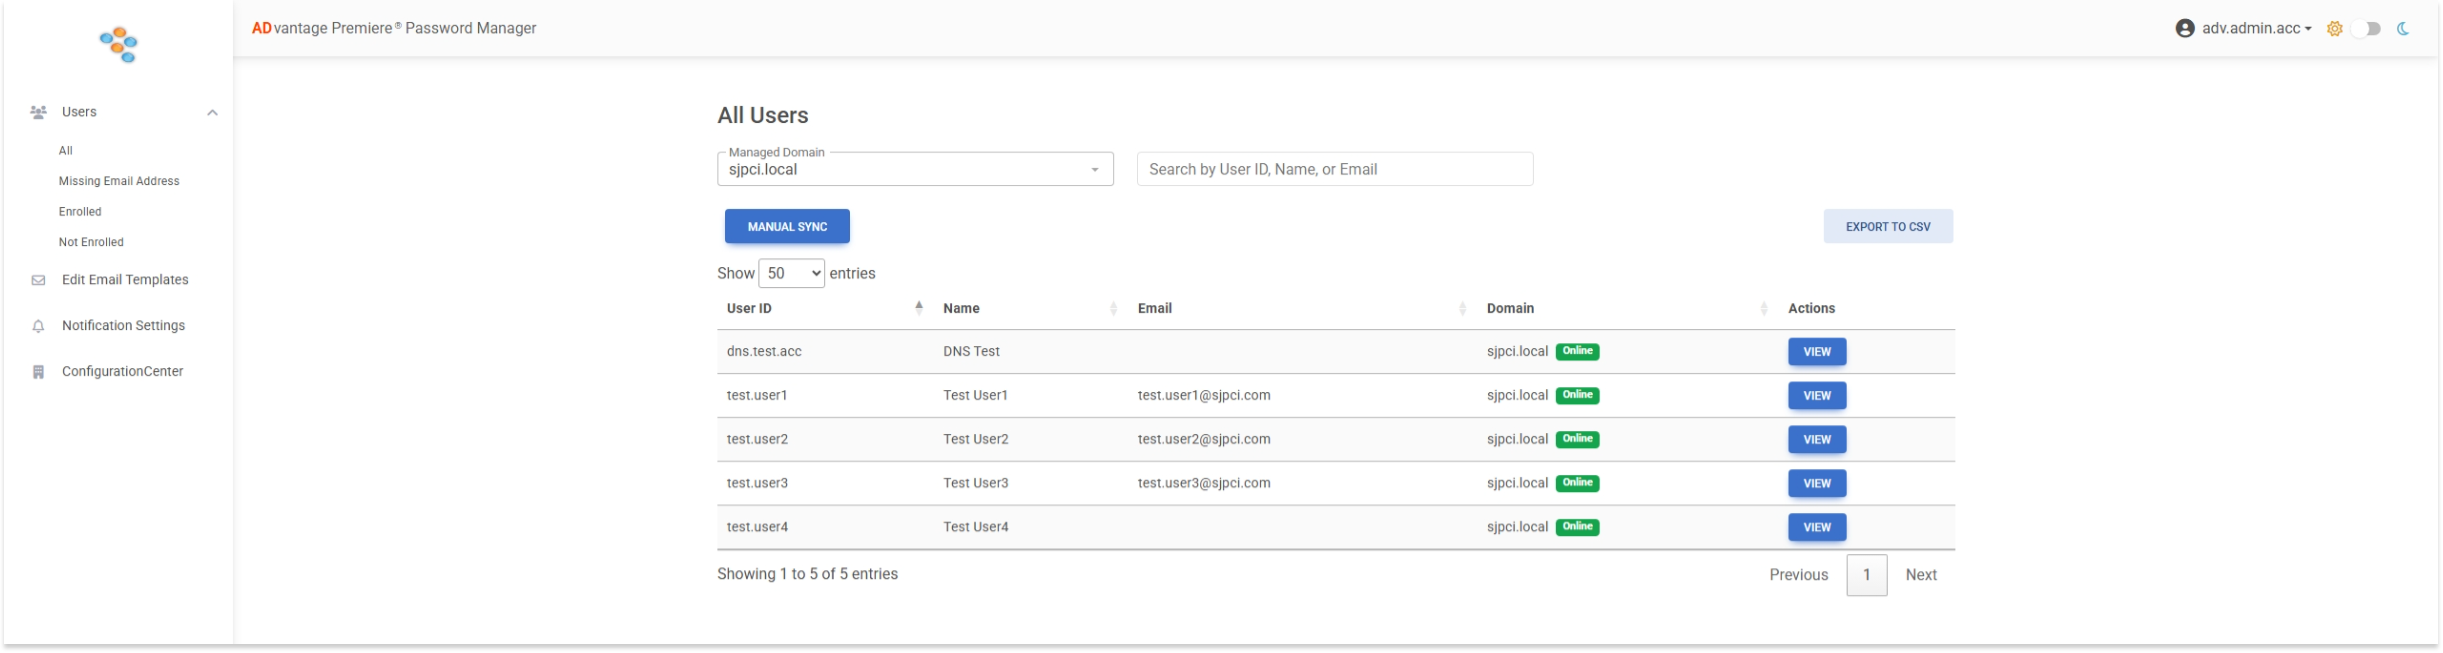Open the adv.admin.acc account menu
The image size is (2443, 653).
click(x=2256, y=28)
